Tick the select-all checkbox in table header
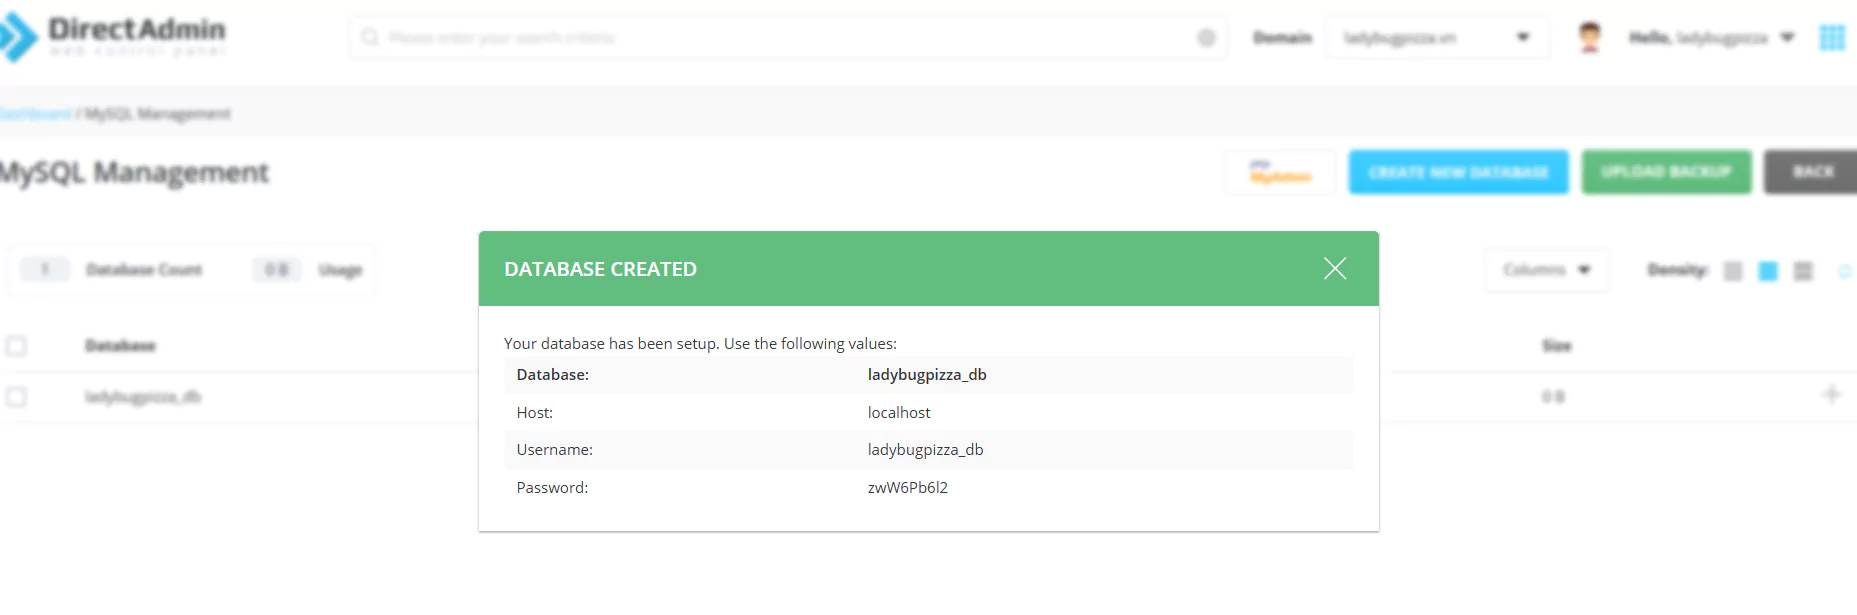 coord(16,346)
